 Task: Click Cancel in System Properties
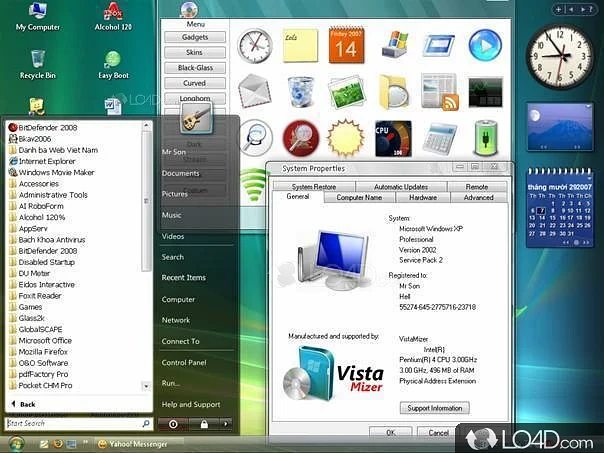coord(438,432)
